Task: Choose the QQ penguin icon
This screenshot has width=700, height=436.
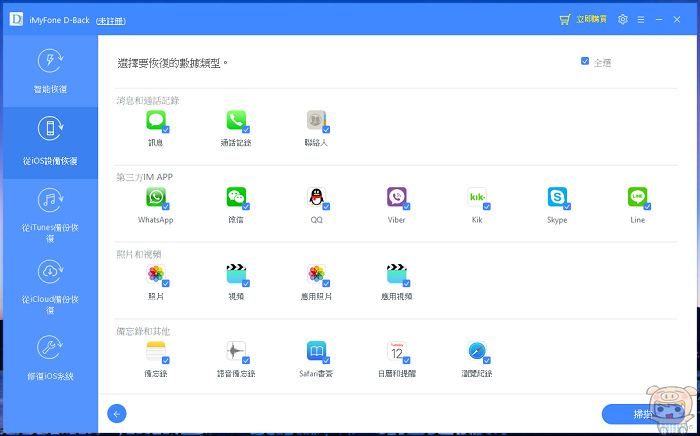Action: [316, 197]
